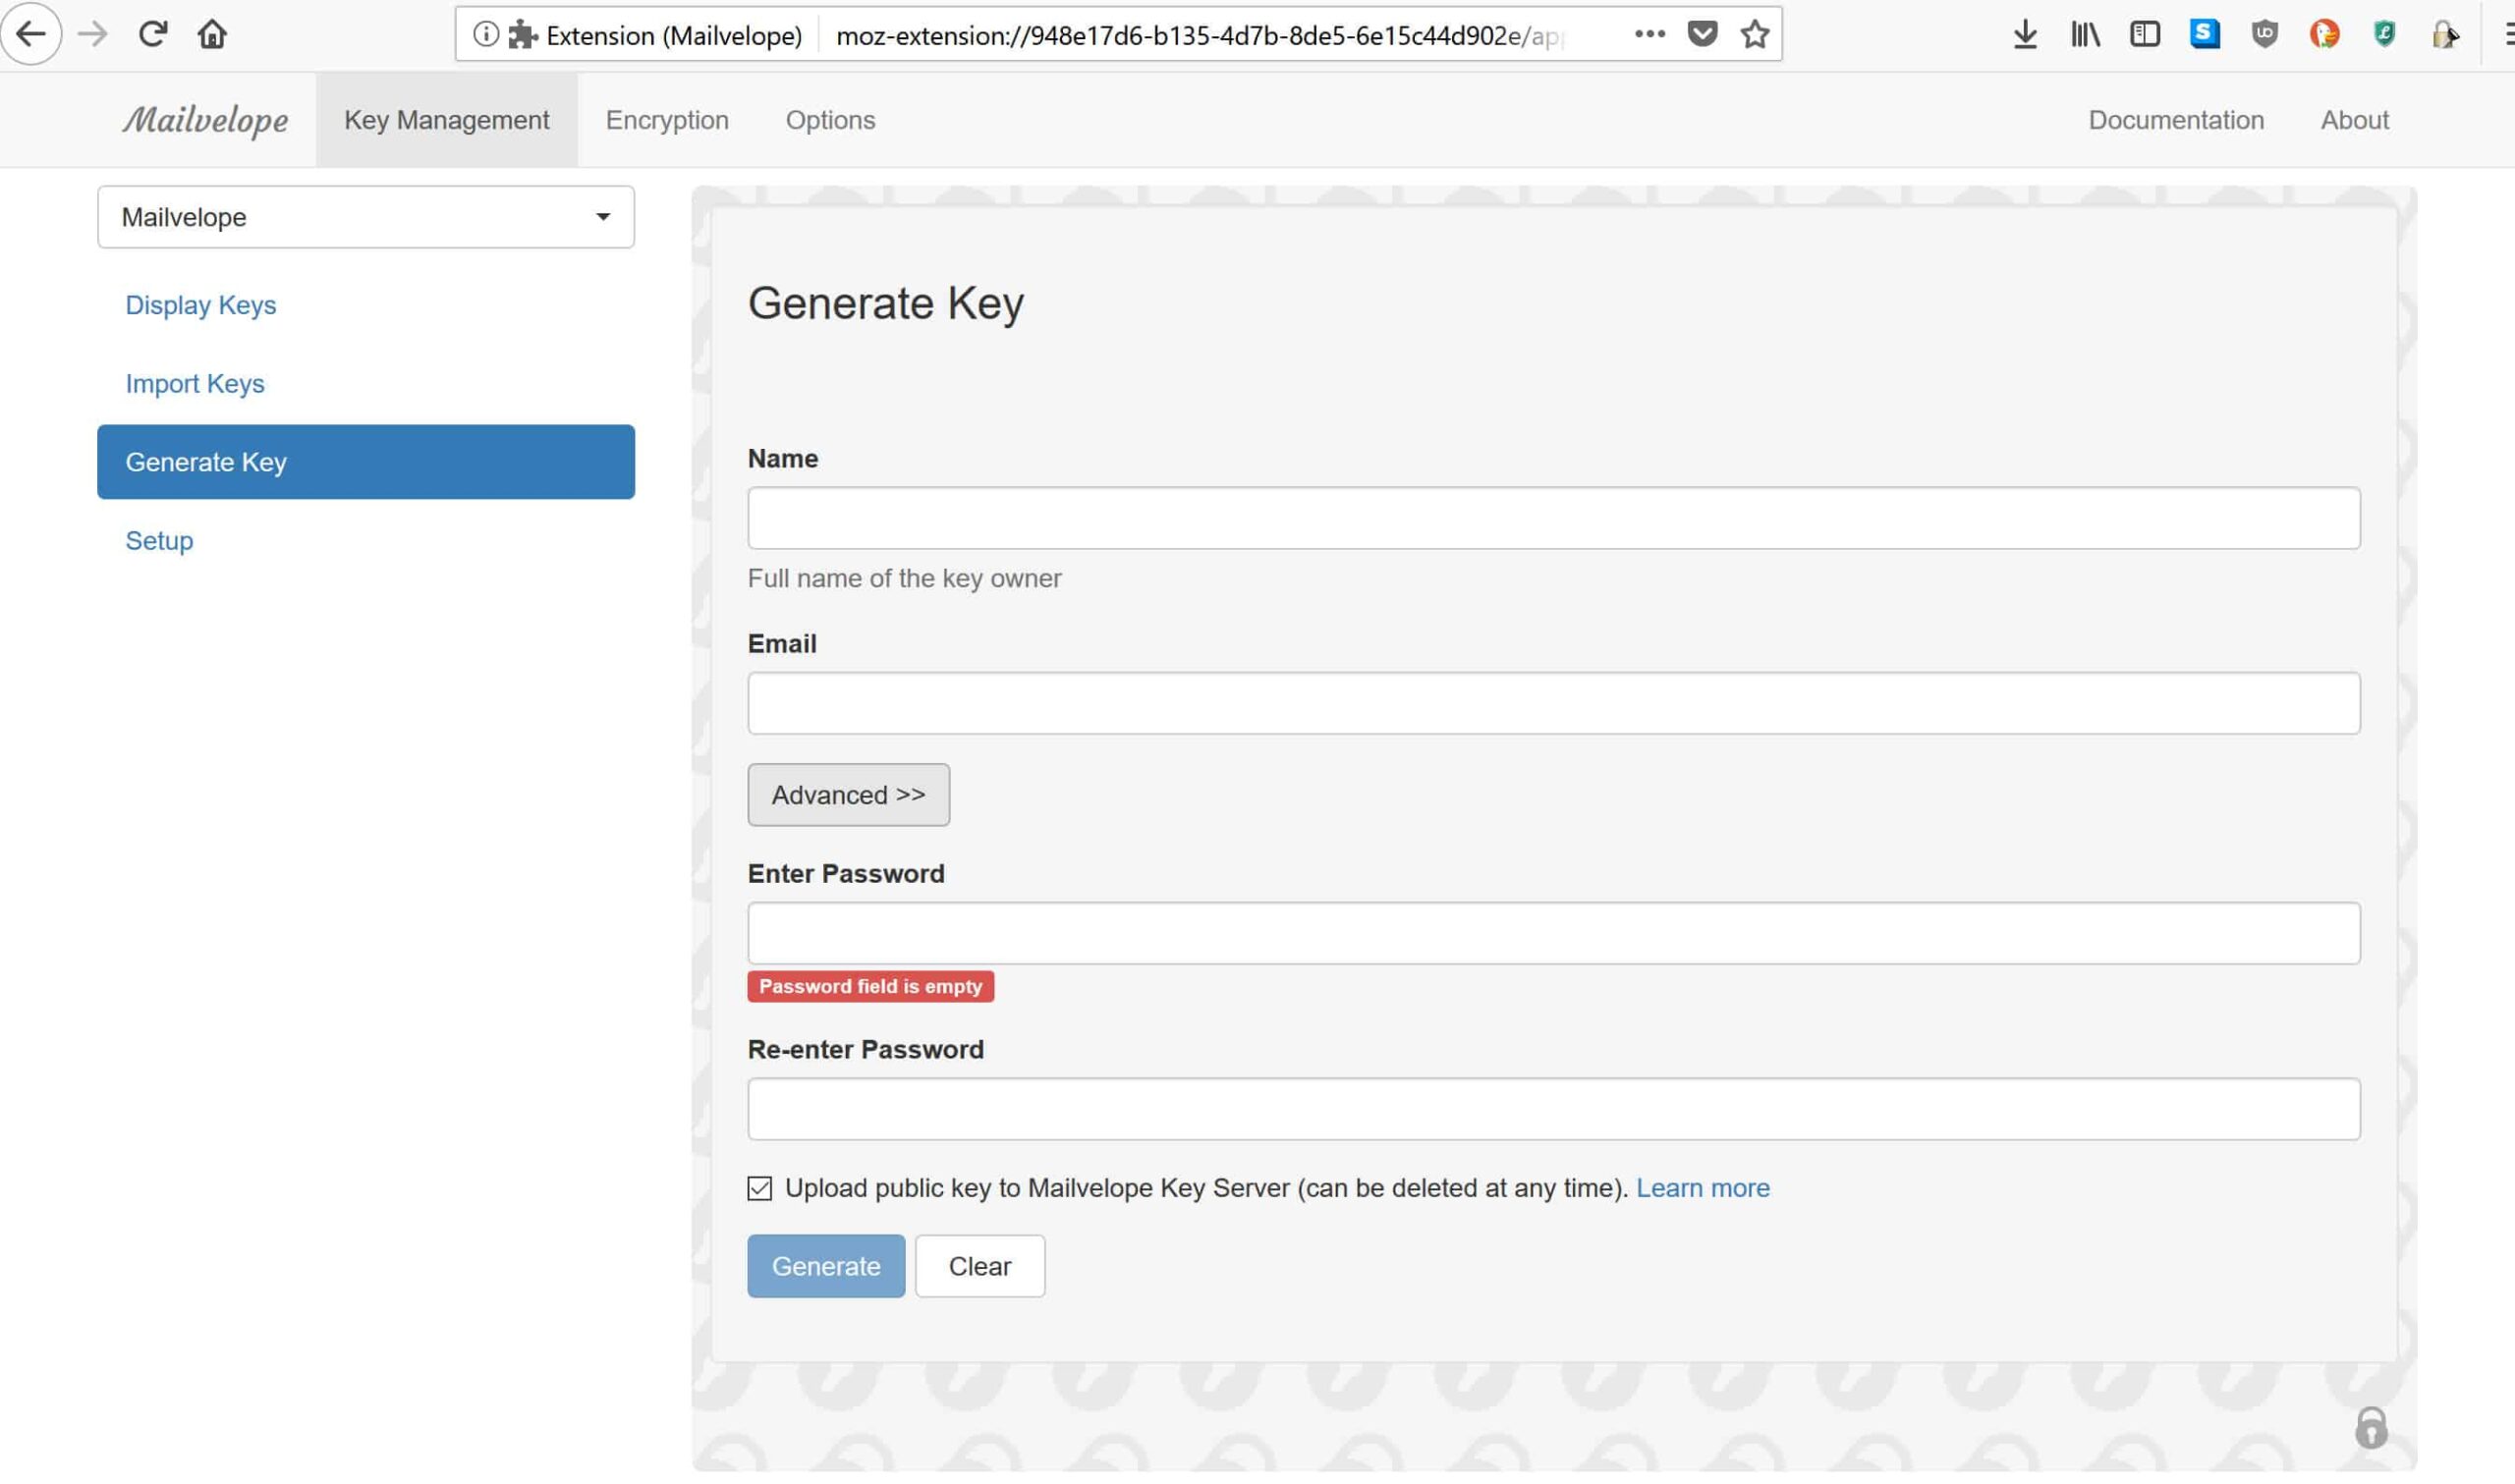The width and height of the screenshot is (2515, 1484).
Task: Click the Email input field
Action: (1554, 703)
